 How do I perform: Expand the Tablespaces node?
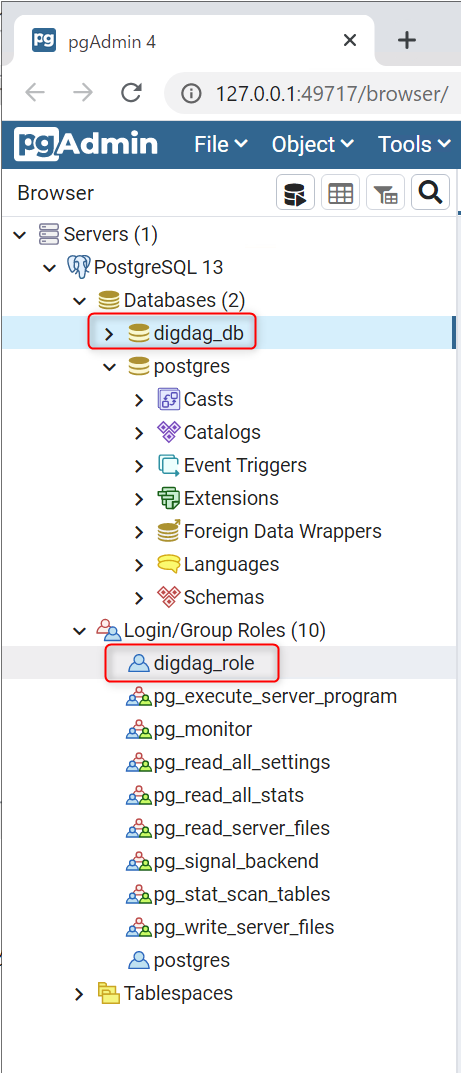pyautogui.click(x=80, y=994)
